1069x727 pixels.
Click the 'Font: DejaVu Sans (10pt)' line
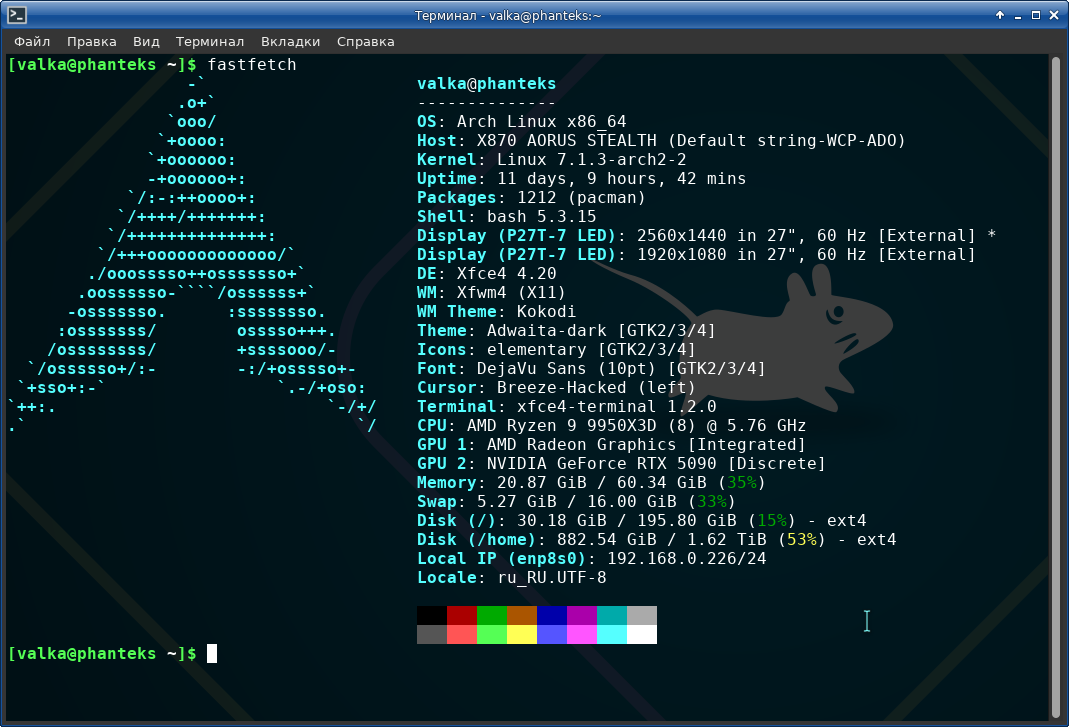[591, 369]
